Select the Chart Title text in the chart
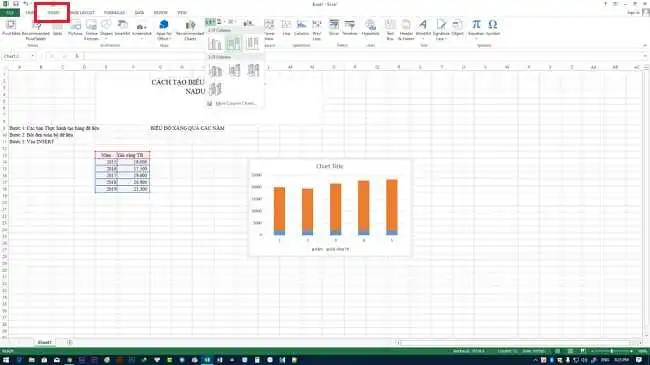650x365 pixels. click(x=330, y=166)
